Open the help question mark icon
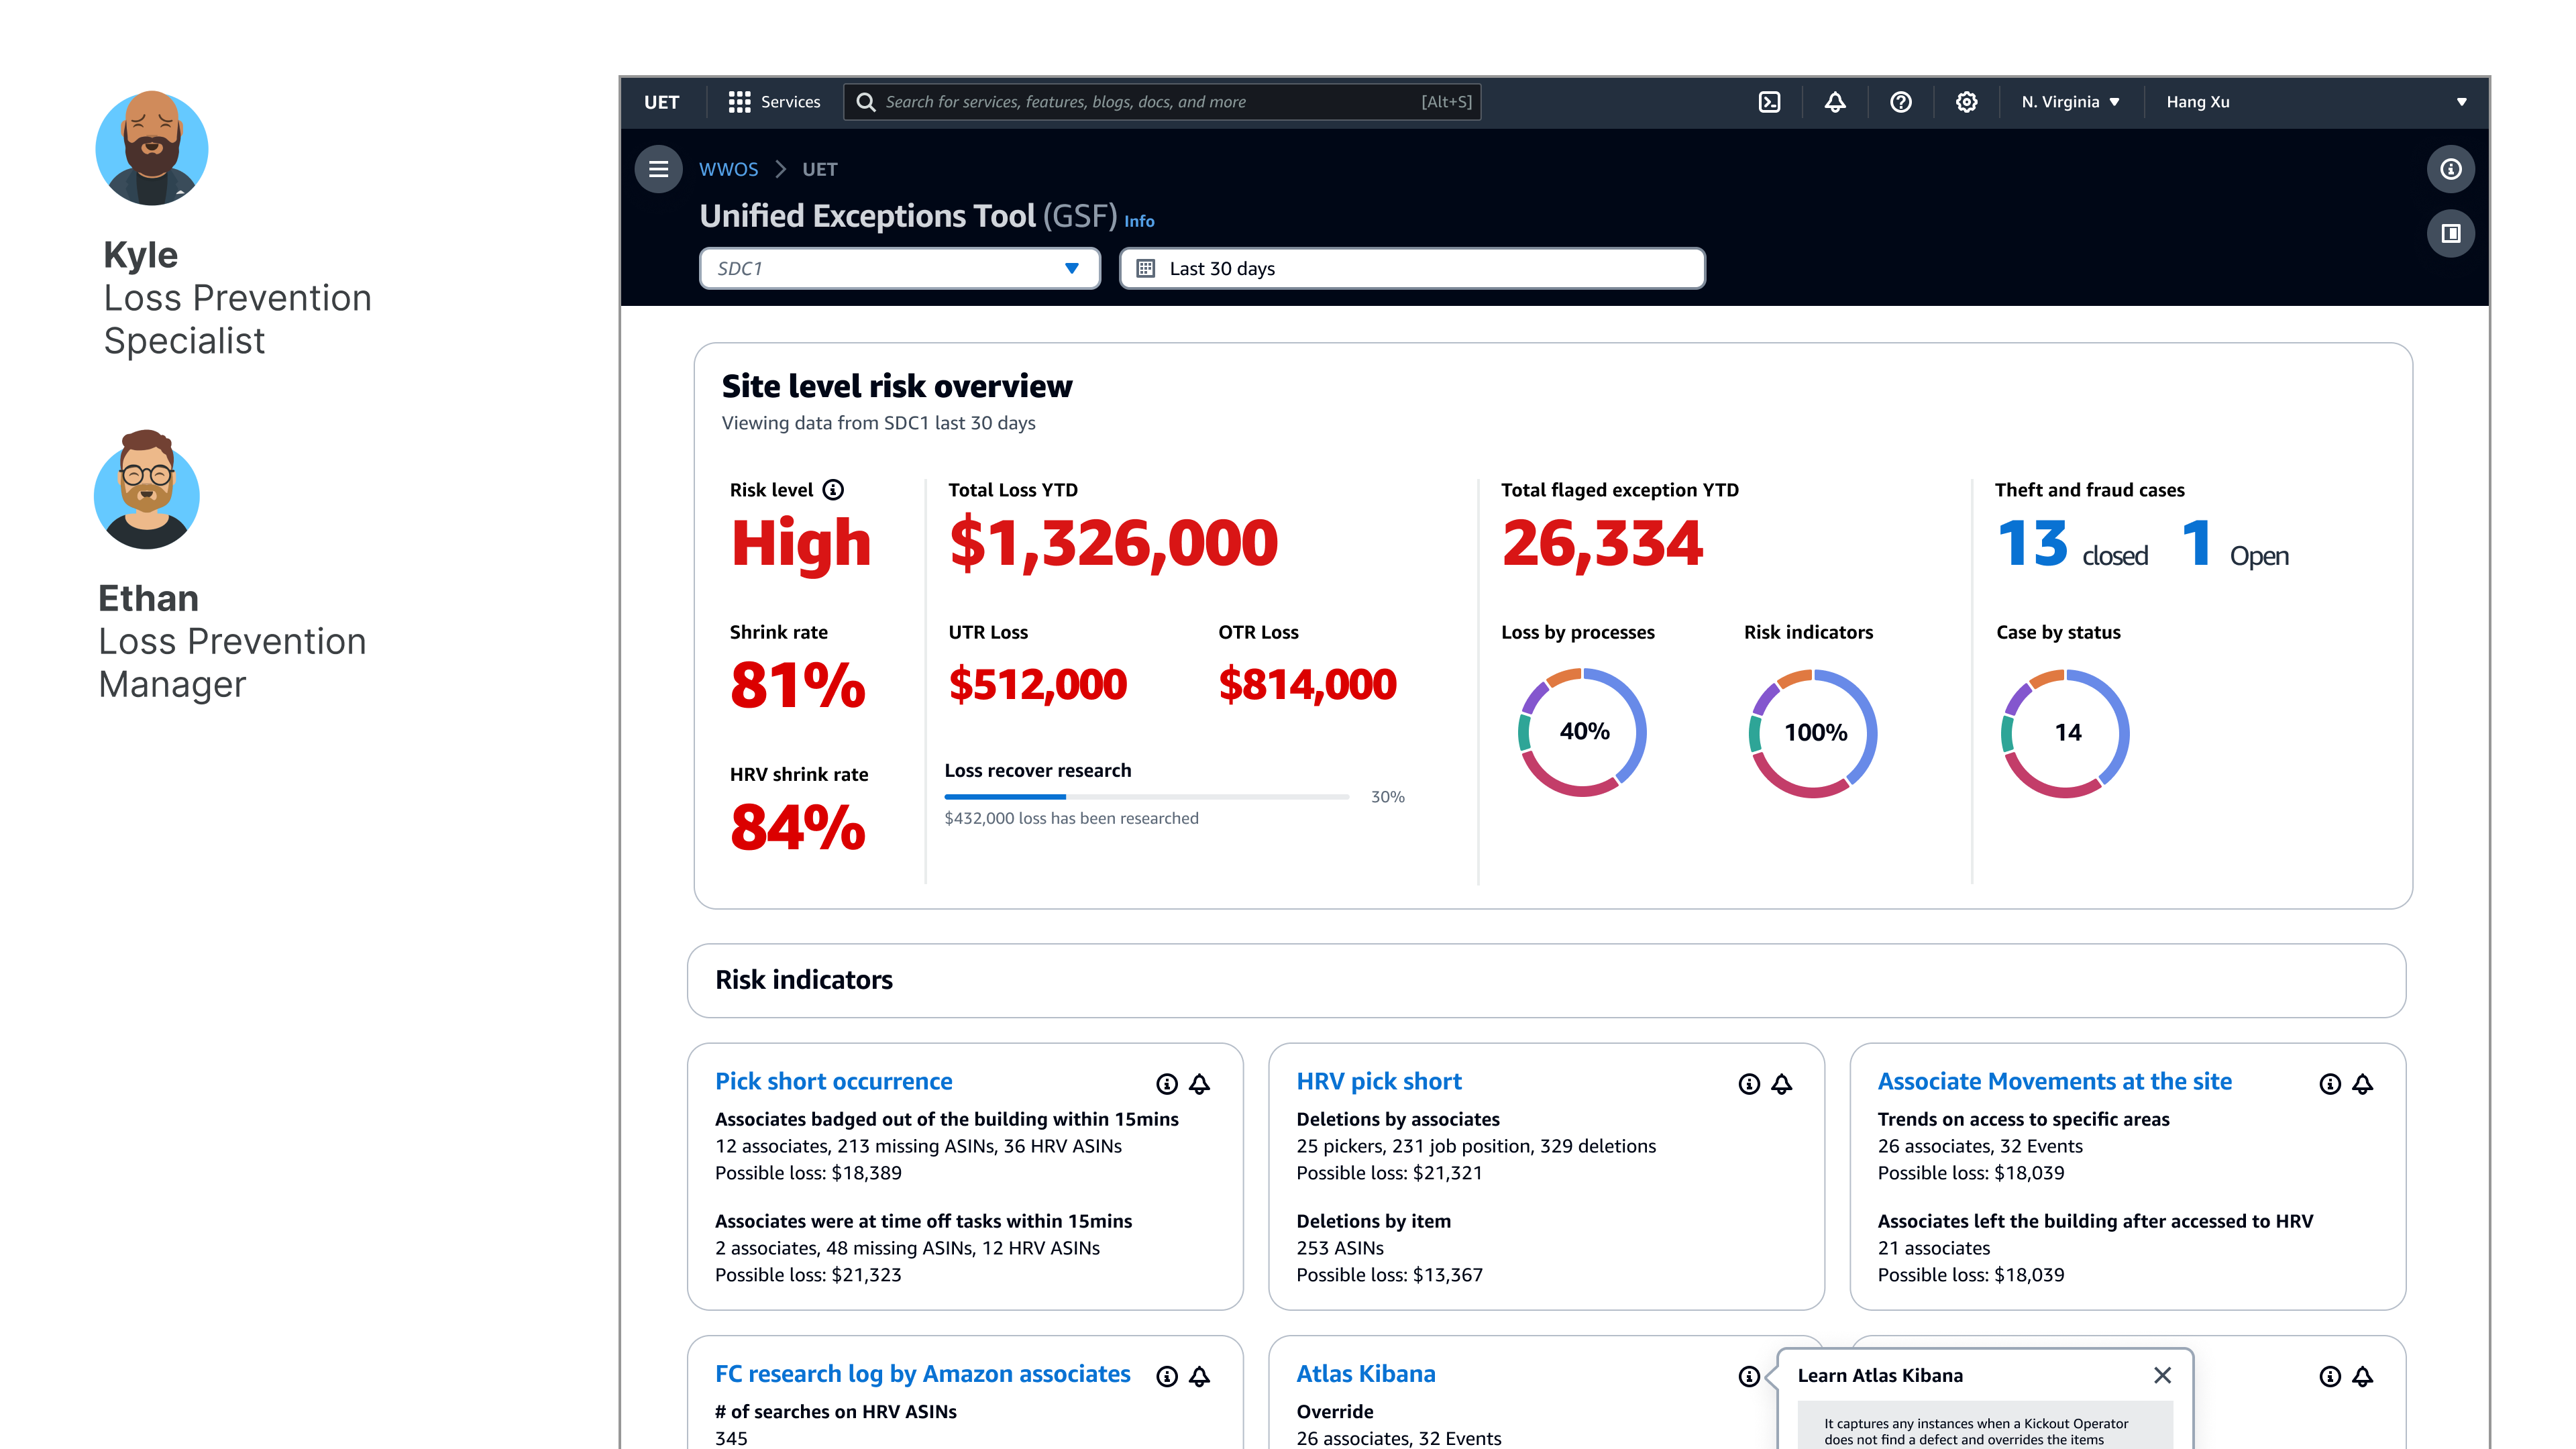 pos(1900,102)
